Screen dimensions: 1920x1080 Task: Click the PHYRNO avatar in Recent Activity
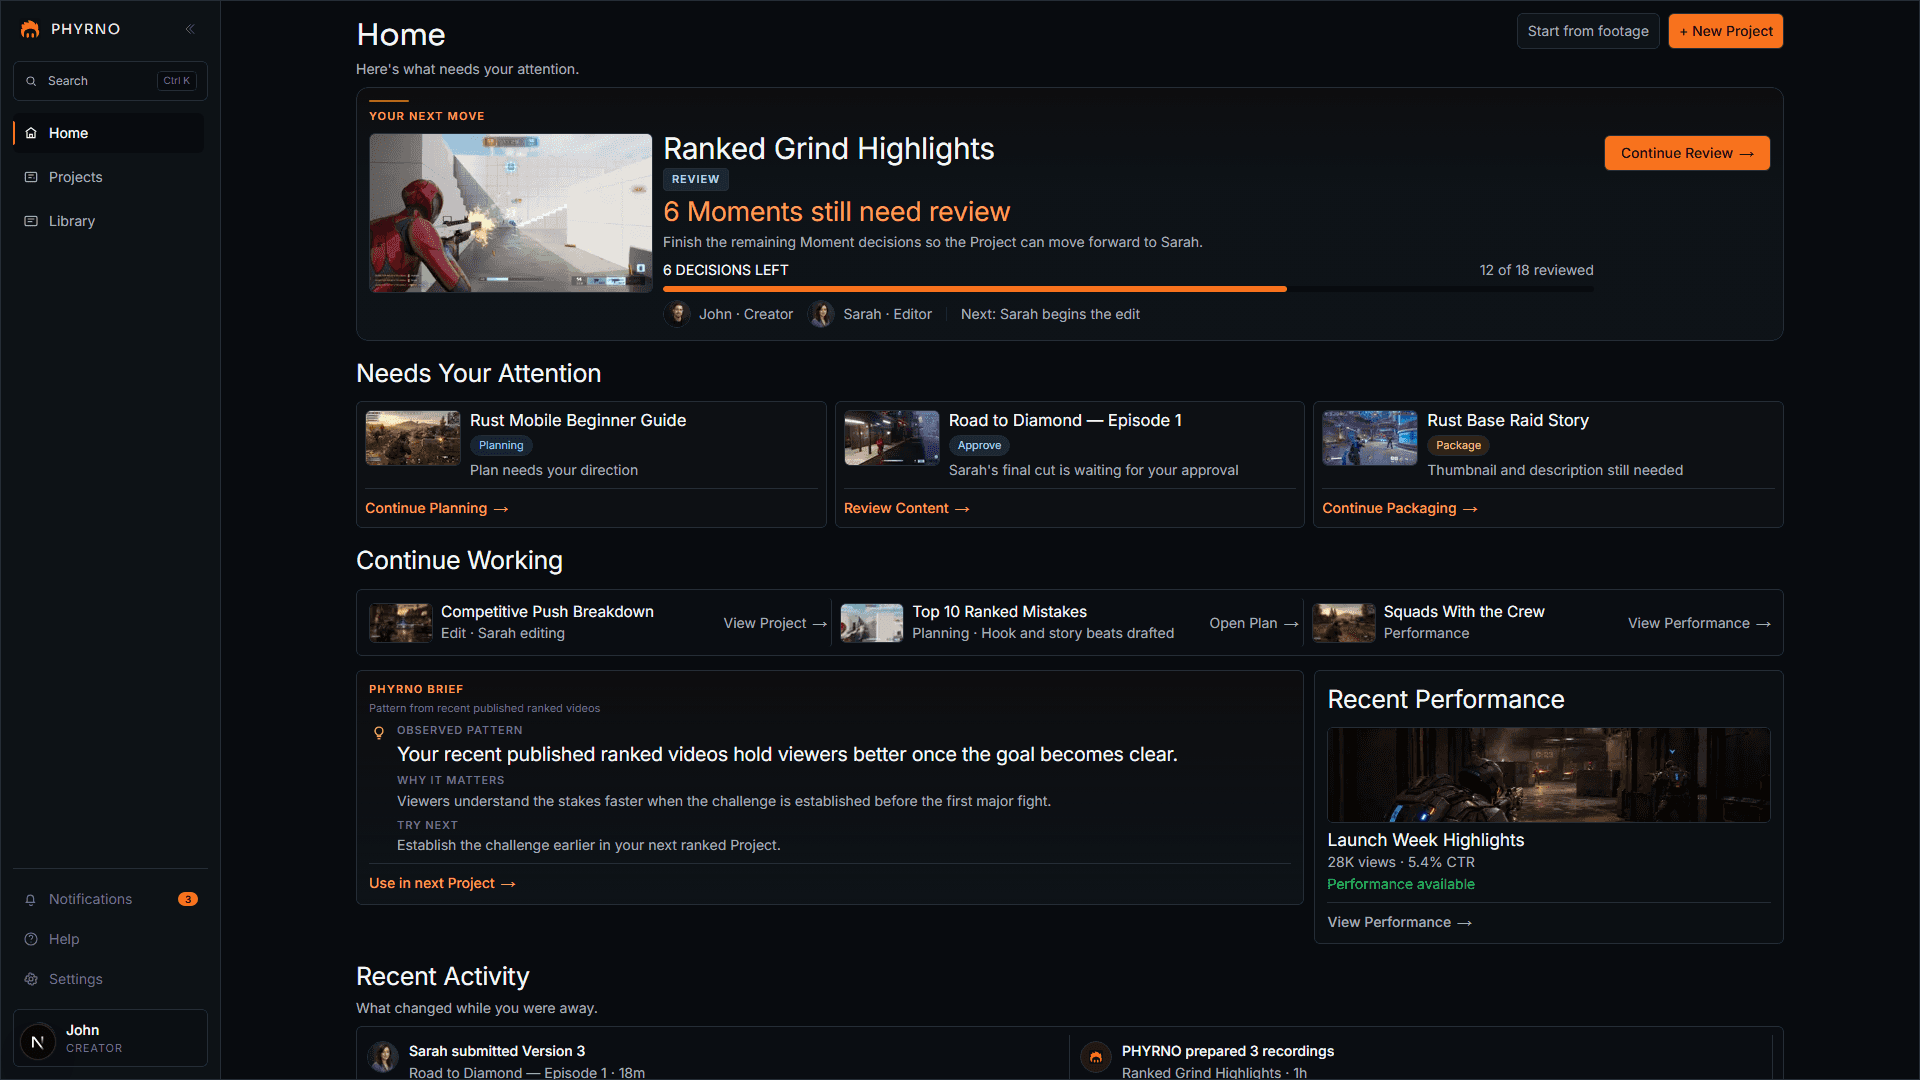[x=1096, y=1057]
